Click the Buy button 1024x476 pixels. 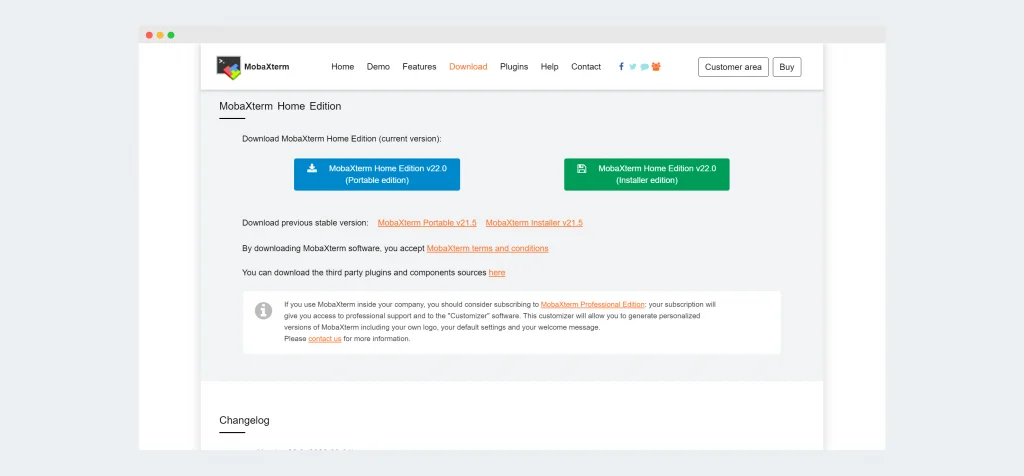(787, 67)
